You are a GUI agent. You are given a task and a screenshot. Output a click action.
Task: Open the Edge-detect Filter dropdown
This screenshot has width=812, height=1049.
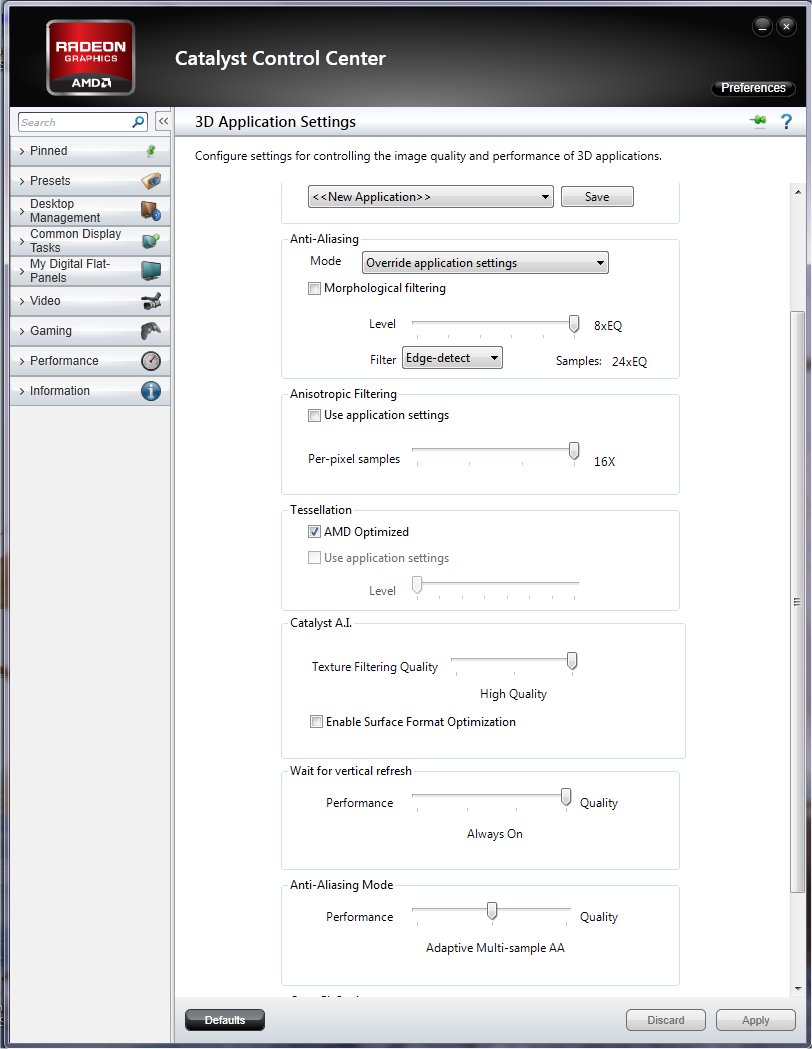[452, 358]
